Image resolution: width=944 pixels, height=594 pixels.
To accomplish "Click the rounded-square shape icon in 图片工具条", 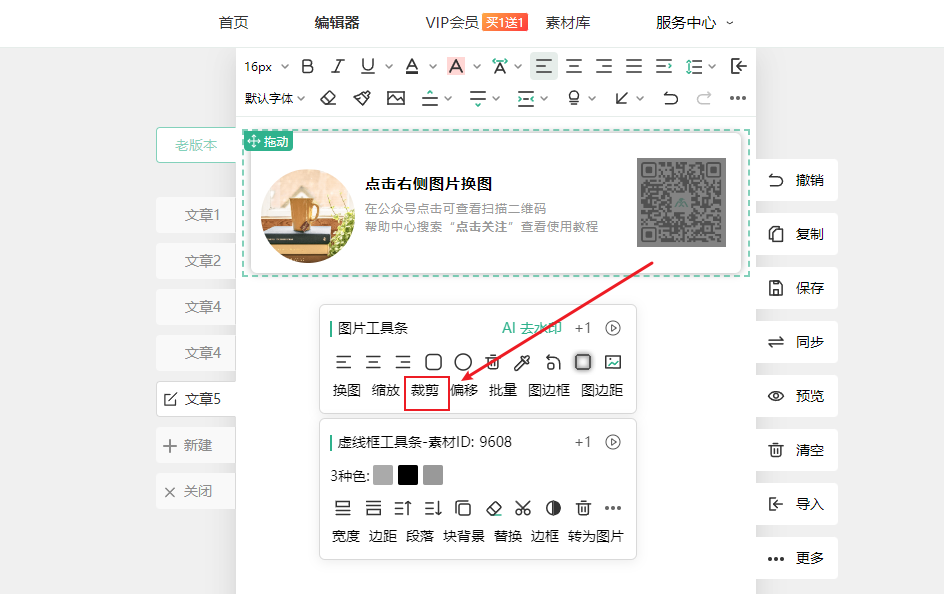I will 433,362.
